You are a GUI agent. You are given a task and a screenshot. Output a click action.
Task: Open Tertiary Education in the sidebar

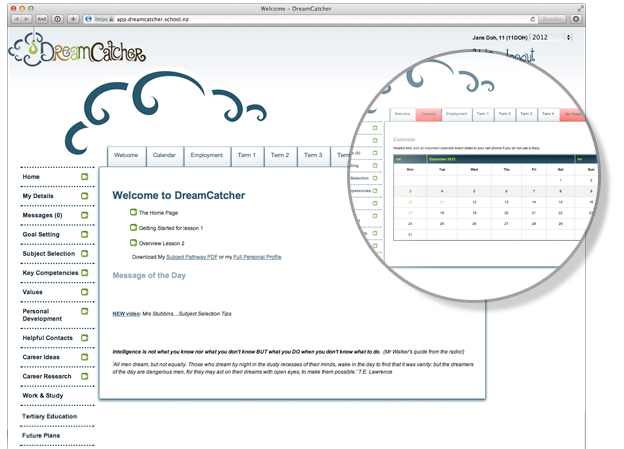(49, 416)
